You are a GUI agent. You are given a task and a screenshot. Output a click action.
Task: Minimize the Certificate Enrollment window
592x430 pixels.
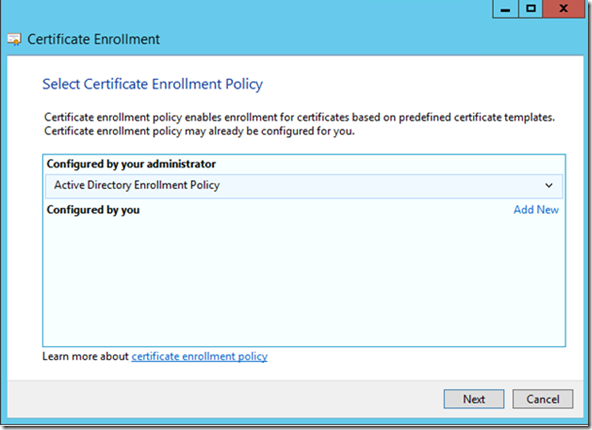point(506,9)
